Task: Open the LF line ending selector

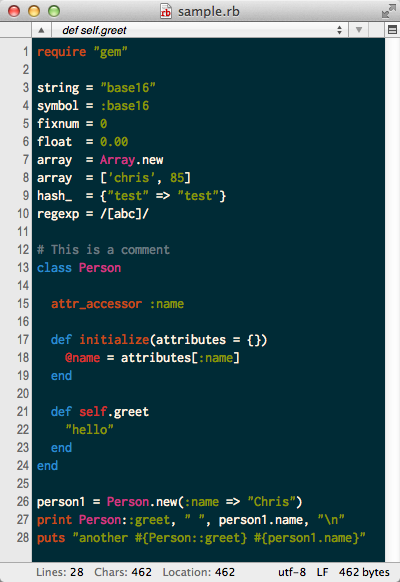Action: (322, 572)
